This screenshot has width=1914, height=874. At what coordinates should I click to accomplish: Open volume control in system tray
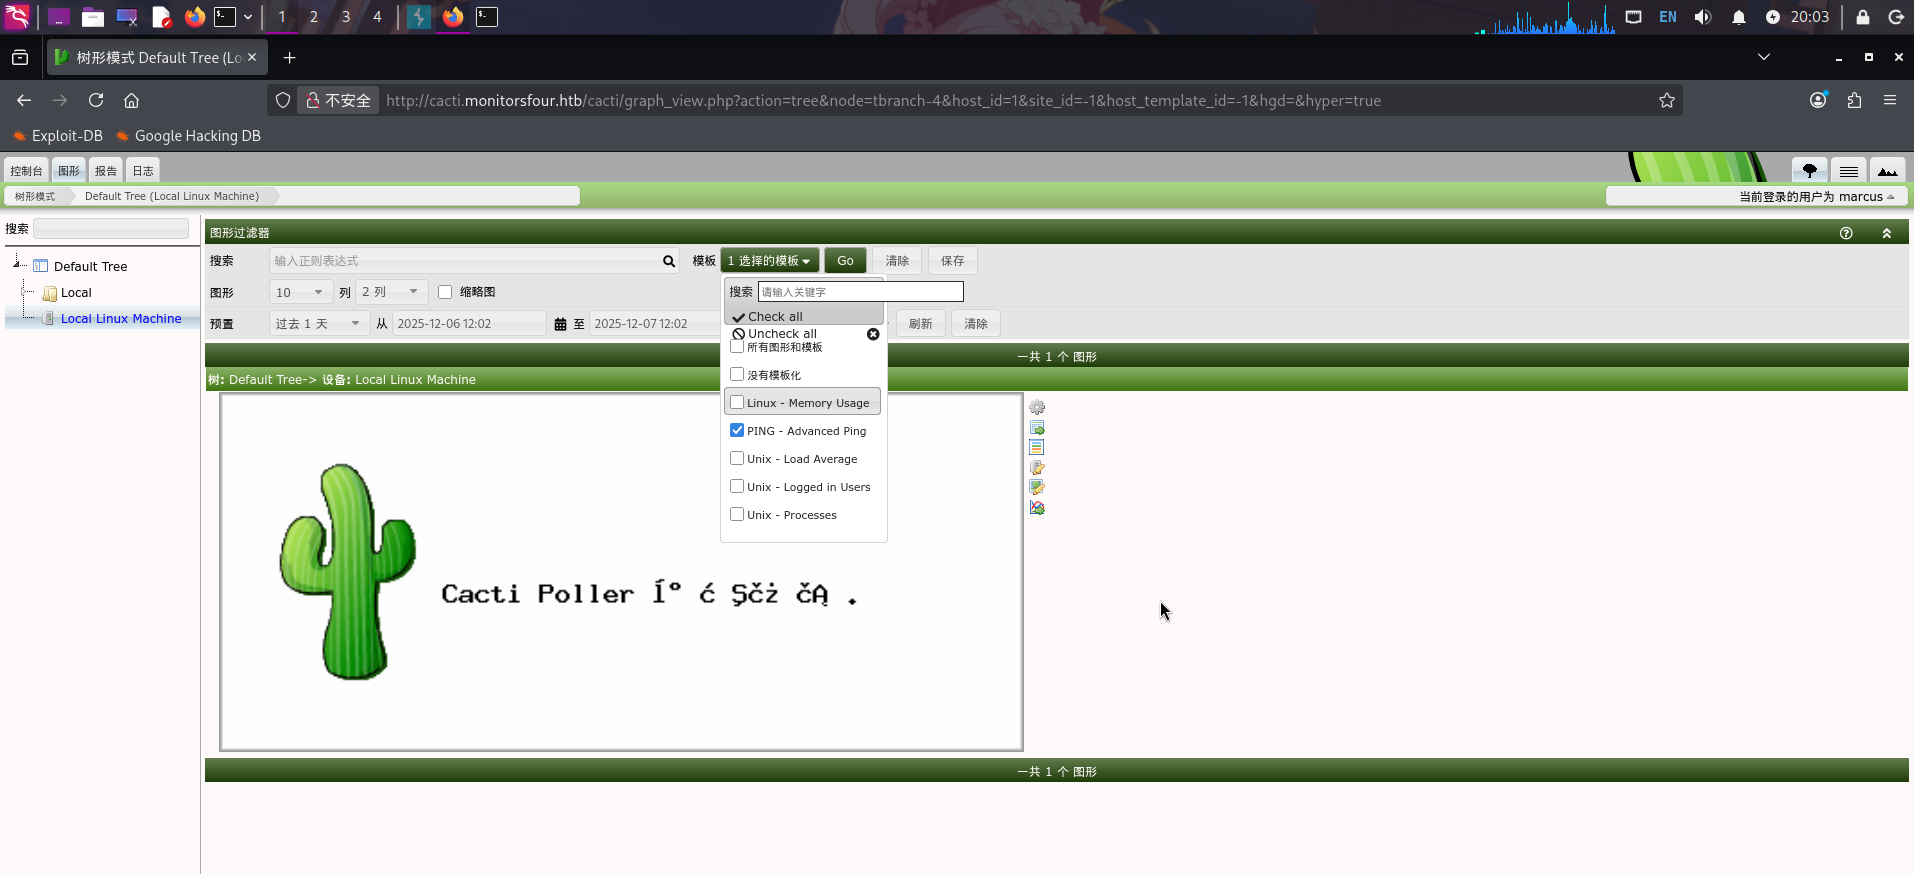click(1703, 17)
